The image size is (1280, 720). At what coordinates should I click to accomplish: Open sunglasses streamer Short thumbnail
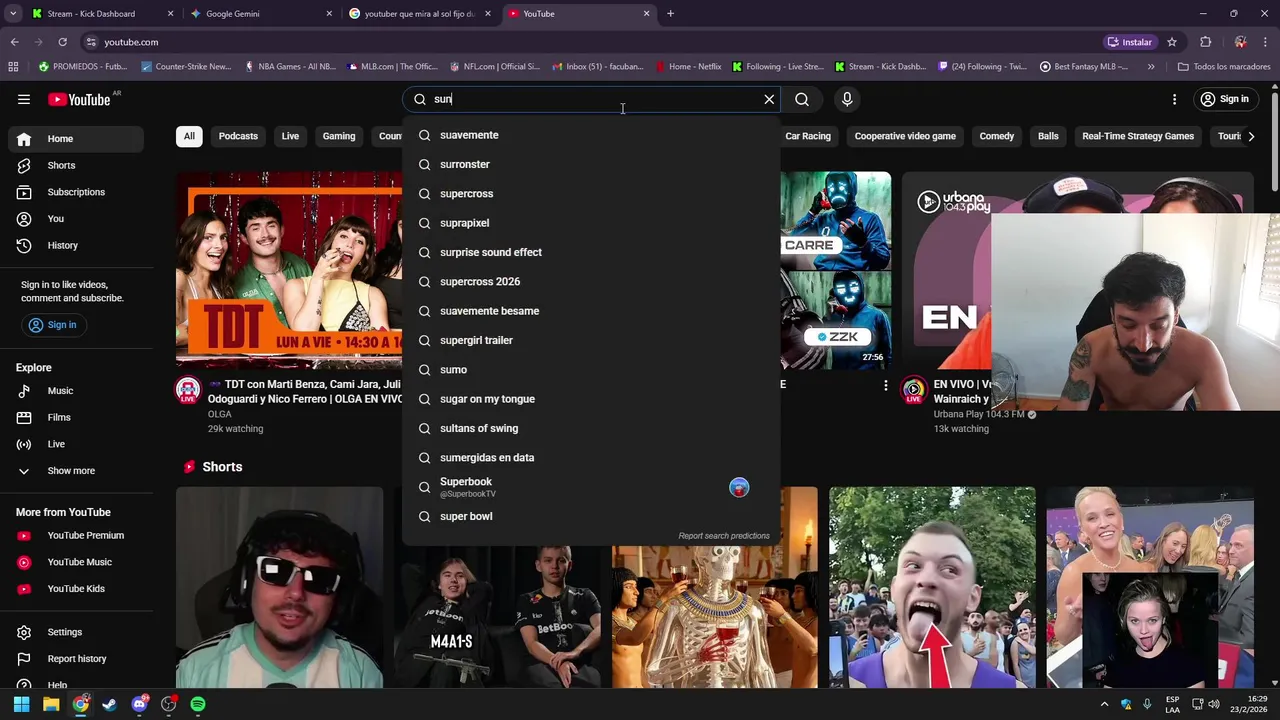[279, 588]
